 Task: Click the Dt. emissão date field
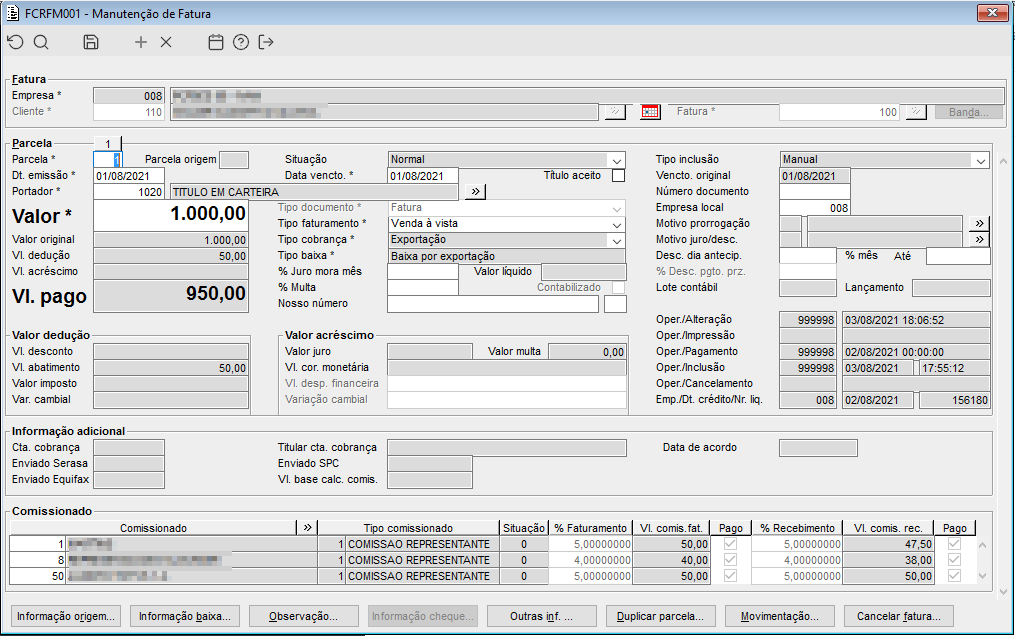pos(129,175)
